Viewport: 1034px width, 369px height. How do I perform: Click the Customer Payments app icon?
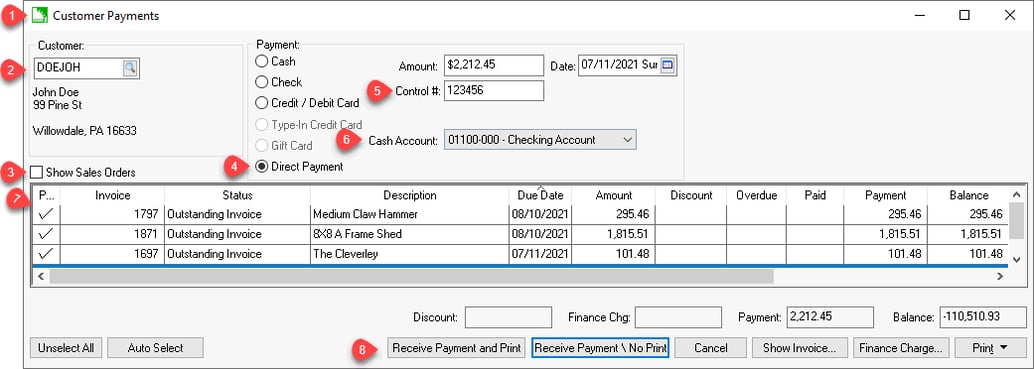point(40,14)
